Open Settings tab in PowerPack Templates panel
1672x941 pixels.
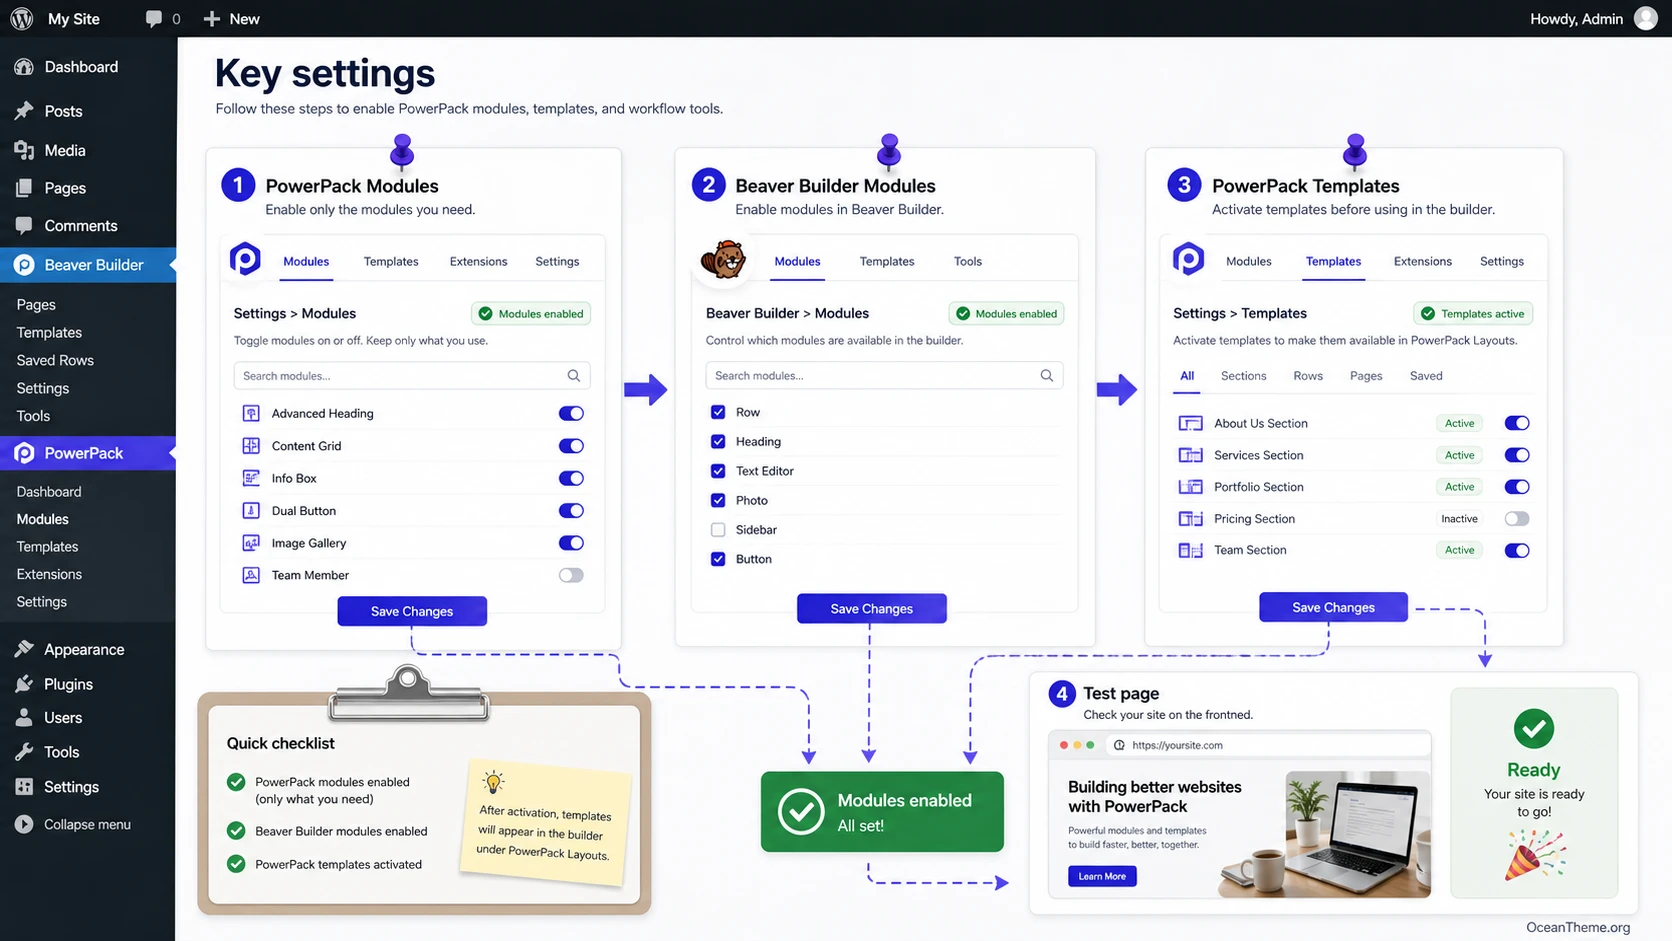point(1502,262)
